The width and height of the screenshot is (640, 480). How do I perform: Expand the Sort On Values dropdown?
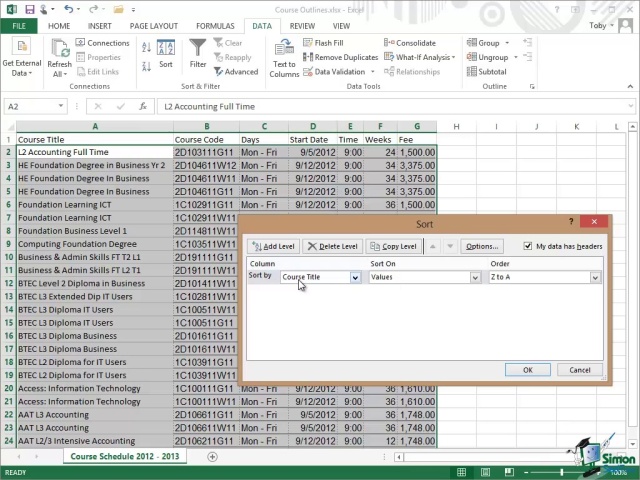pos(475,277)
